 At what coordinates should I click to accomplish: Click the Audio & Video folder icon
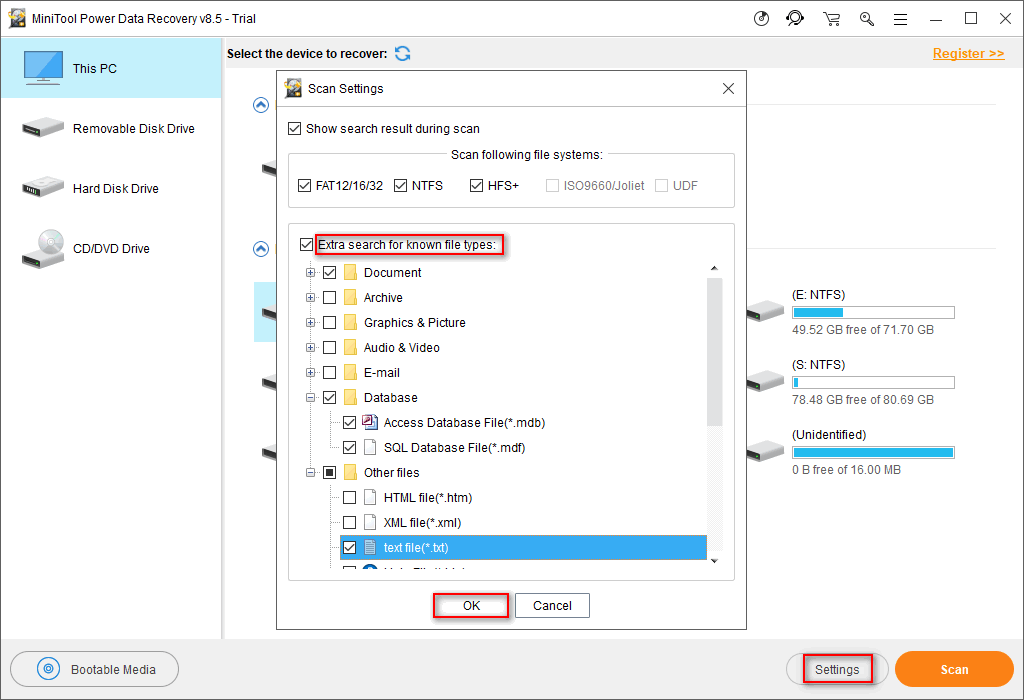coord(350,347)
